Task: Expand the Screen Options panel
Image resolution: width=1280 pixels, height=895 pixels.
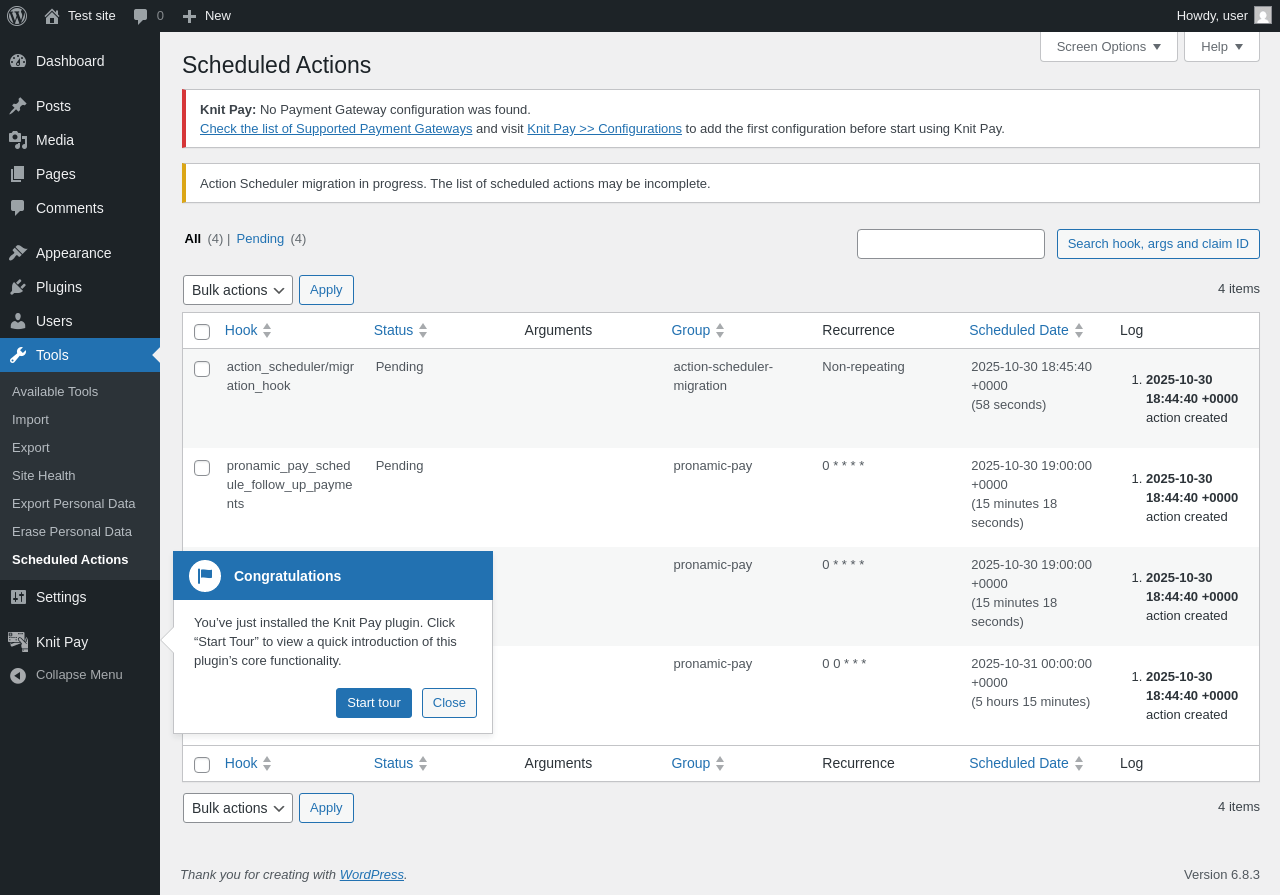Action: pyautogui.click(x=1108, y=47)
